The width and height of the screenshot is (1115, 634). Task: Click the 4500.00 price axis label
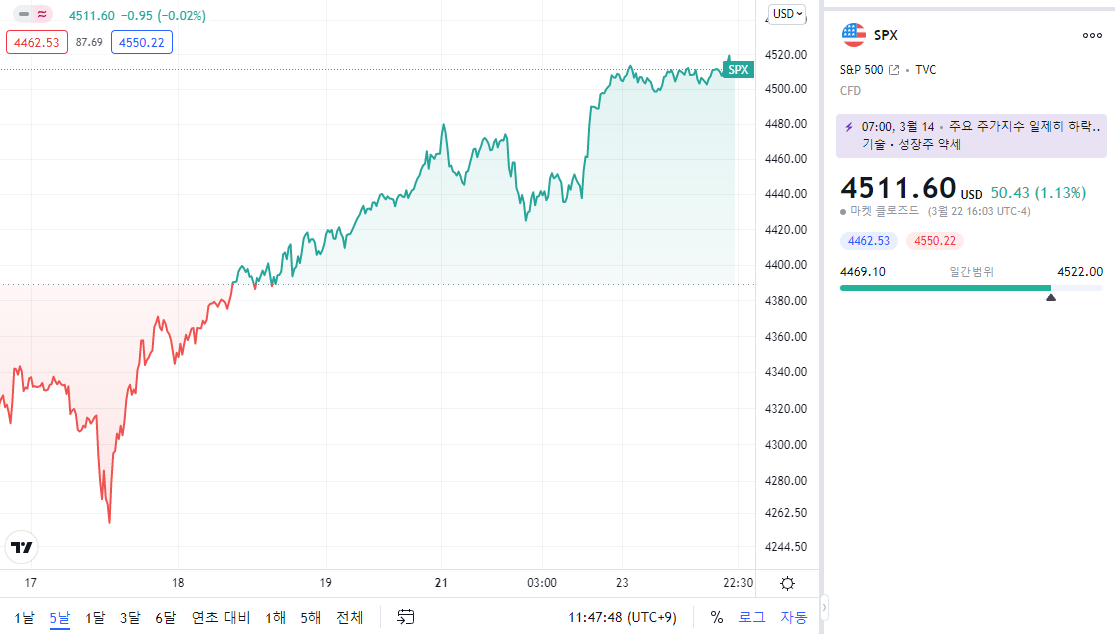pyautogui.click(x=786, y=89)
